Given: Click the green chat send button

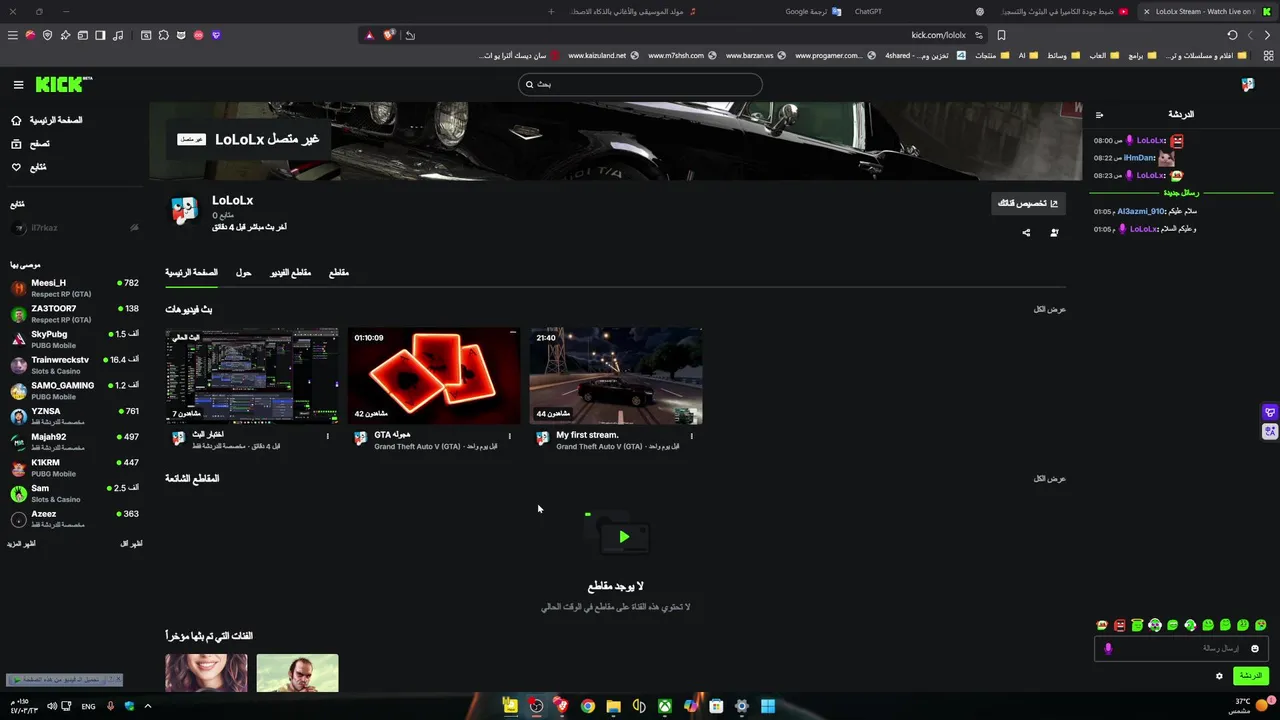Looking at the screenshot, I should (1251, 676).
